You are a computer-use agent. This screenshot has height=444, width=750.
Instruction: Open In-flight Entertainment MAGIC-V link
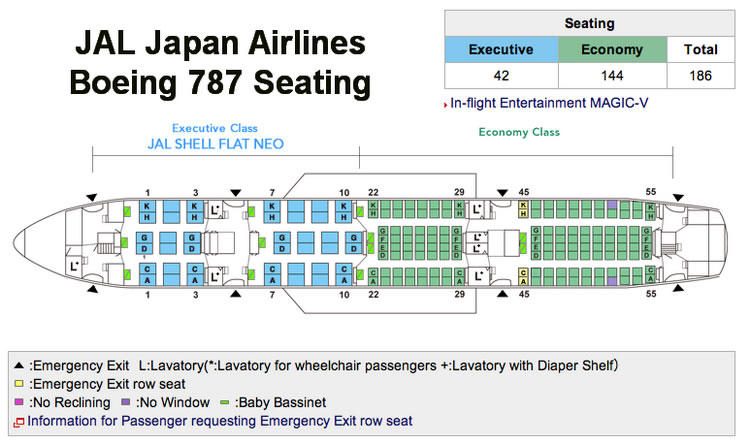(549, 103)
